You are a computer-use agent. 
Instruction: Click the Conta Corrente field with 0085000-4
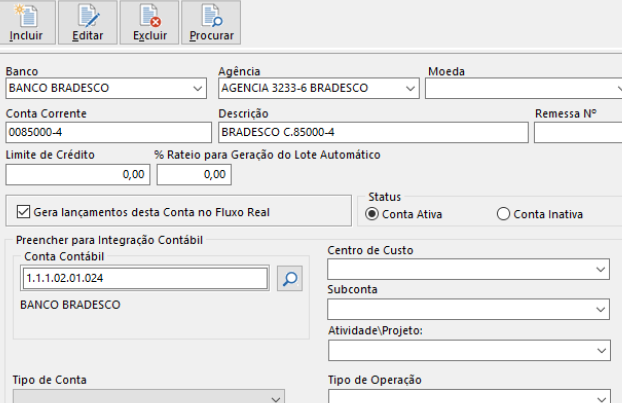coord(109,132)
